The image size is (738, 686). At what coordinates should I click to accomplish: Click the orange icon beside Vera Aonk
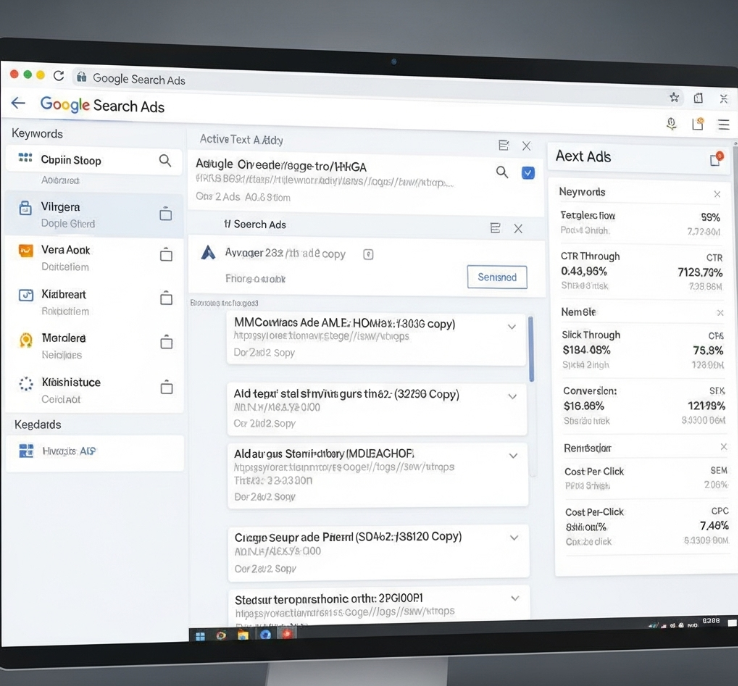(26, 250)
